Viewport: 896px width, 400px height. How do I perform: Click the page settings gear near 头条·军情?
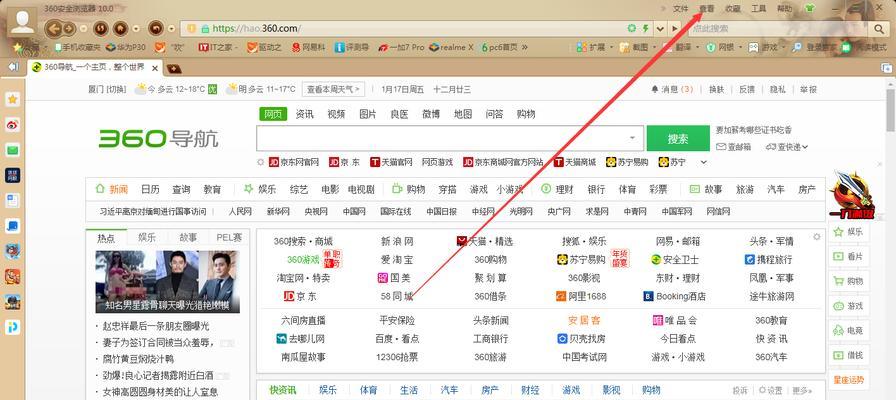(x=817, y=237)
